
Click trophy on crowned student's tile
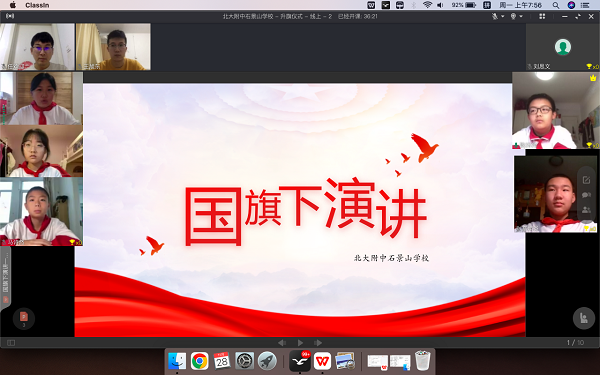point(589,145)
